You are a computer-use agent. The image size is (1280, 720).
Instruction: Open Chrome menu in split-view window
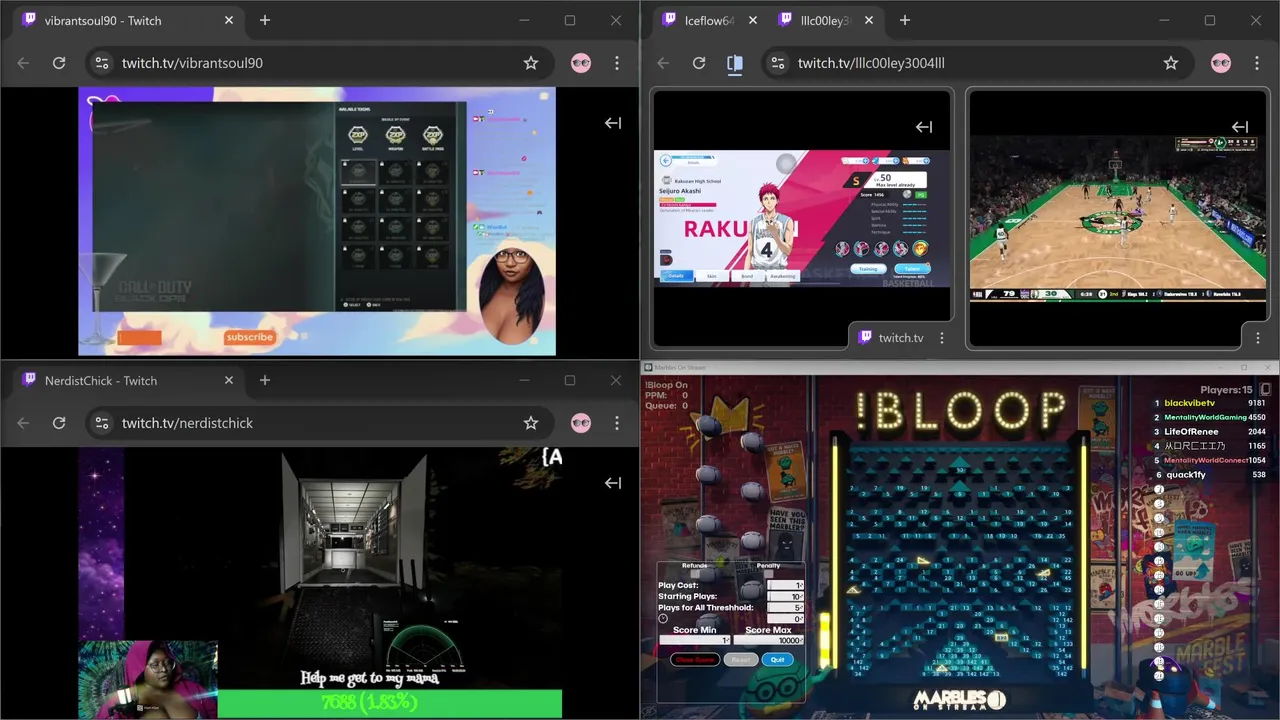tap(1257, 63)
